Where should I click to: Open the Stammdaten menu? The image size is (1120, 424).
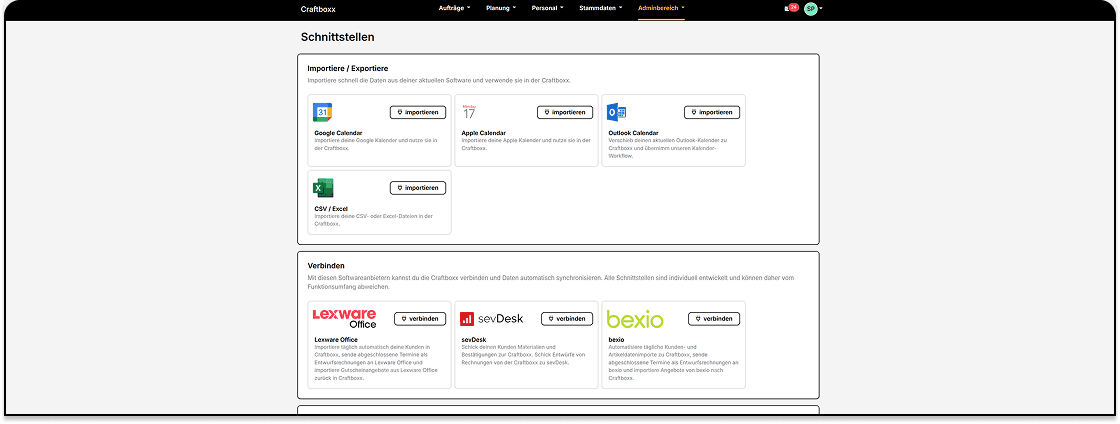click(x=600, y=9)
